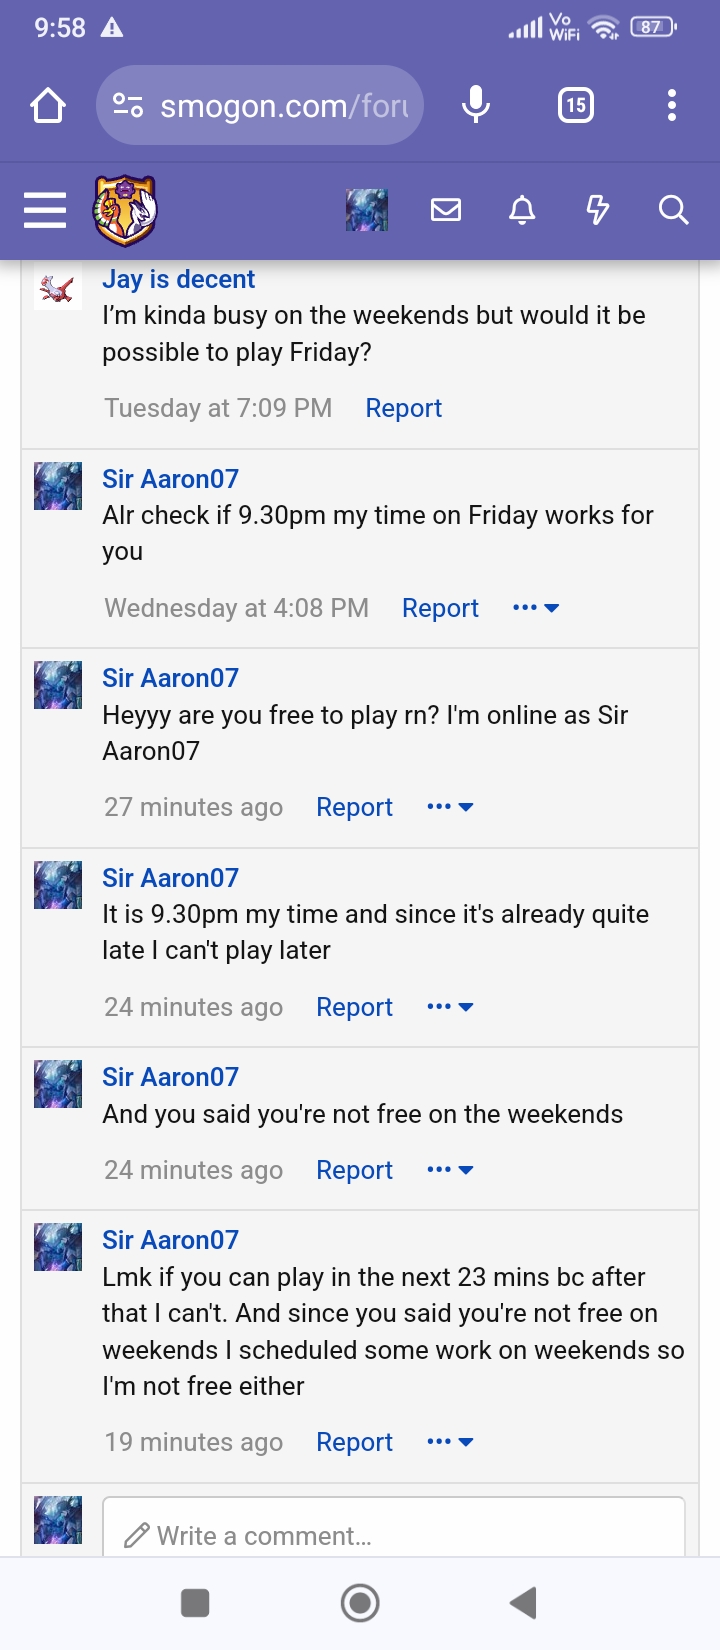Open the Smogon hamburger navigation menu
The height and width of the screenshot is (1650, 720).
[45, 210]
